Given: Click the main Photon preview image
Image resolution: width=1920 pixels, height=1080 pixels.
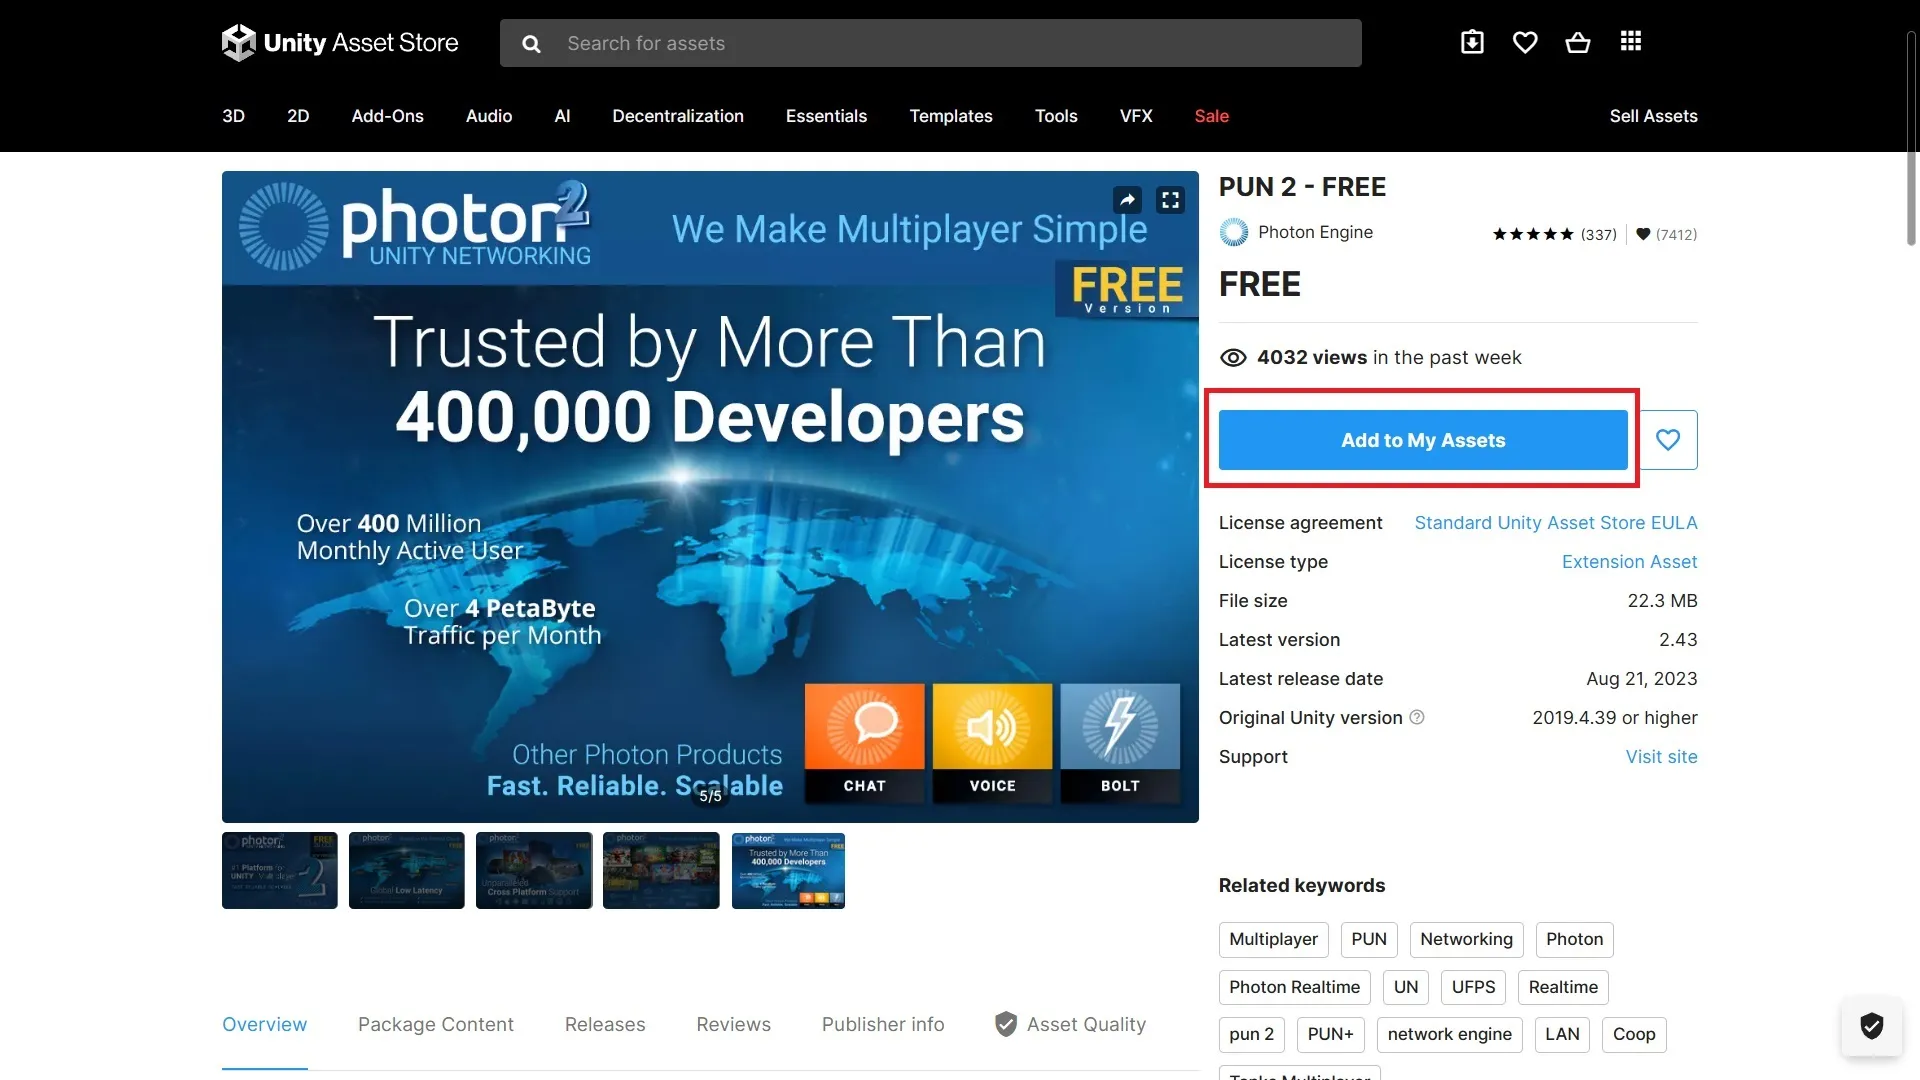Looking at the screenshot, I should click(x=710, y=497).
